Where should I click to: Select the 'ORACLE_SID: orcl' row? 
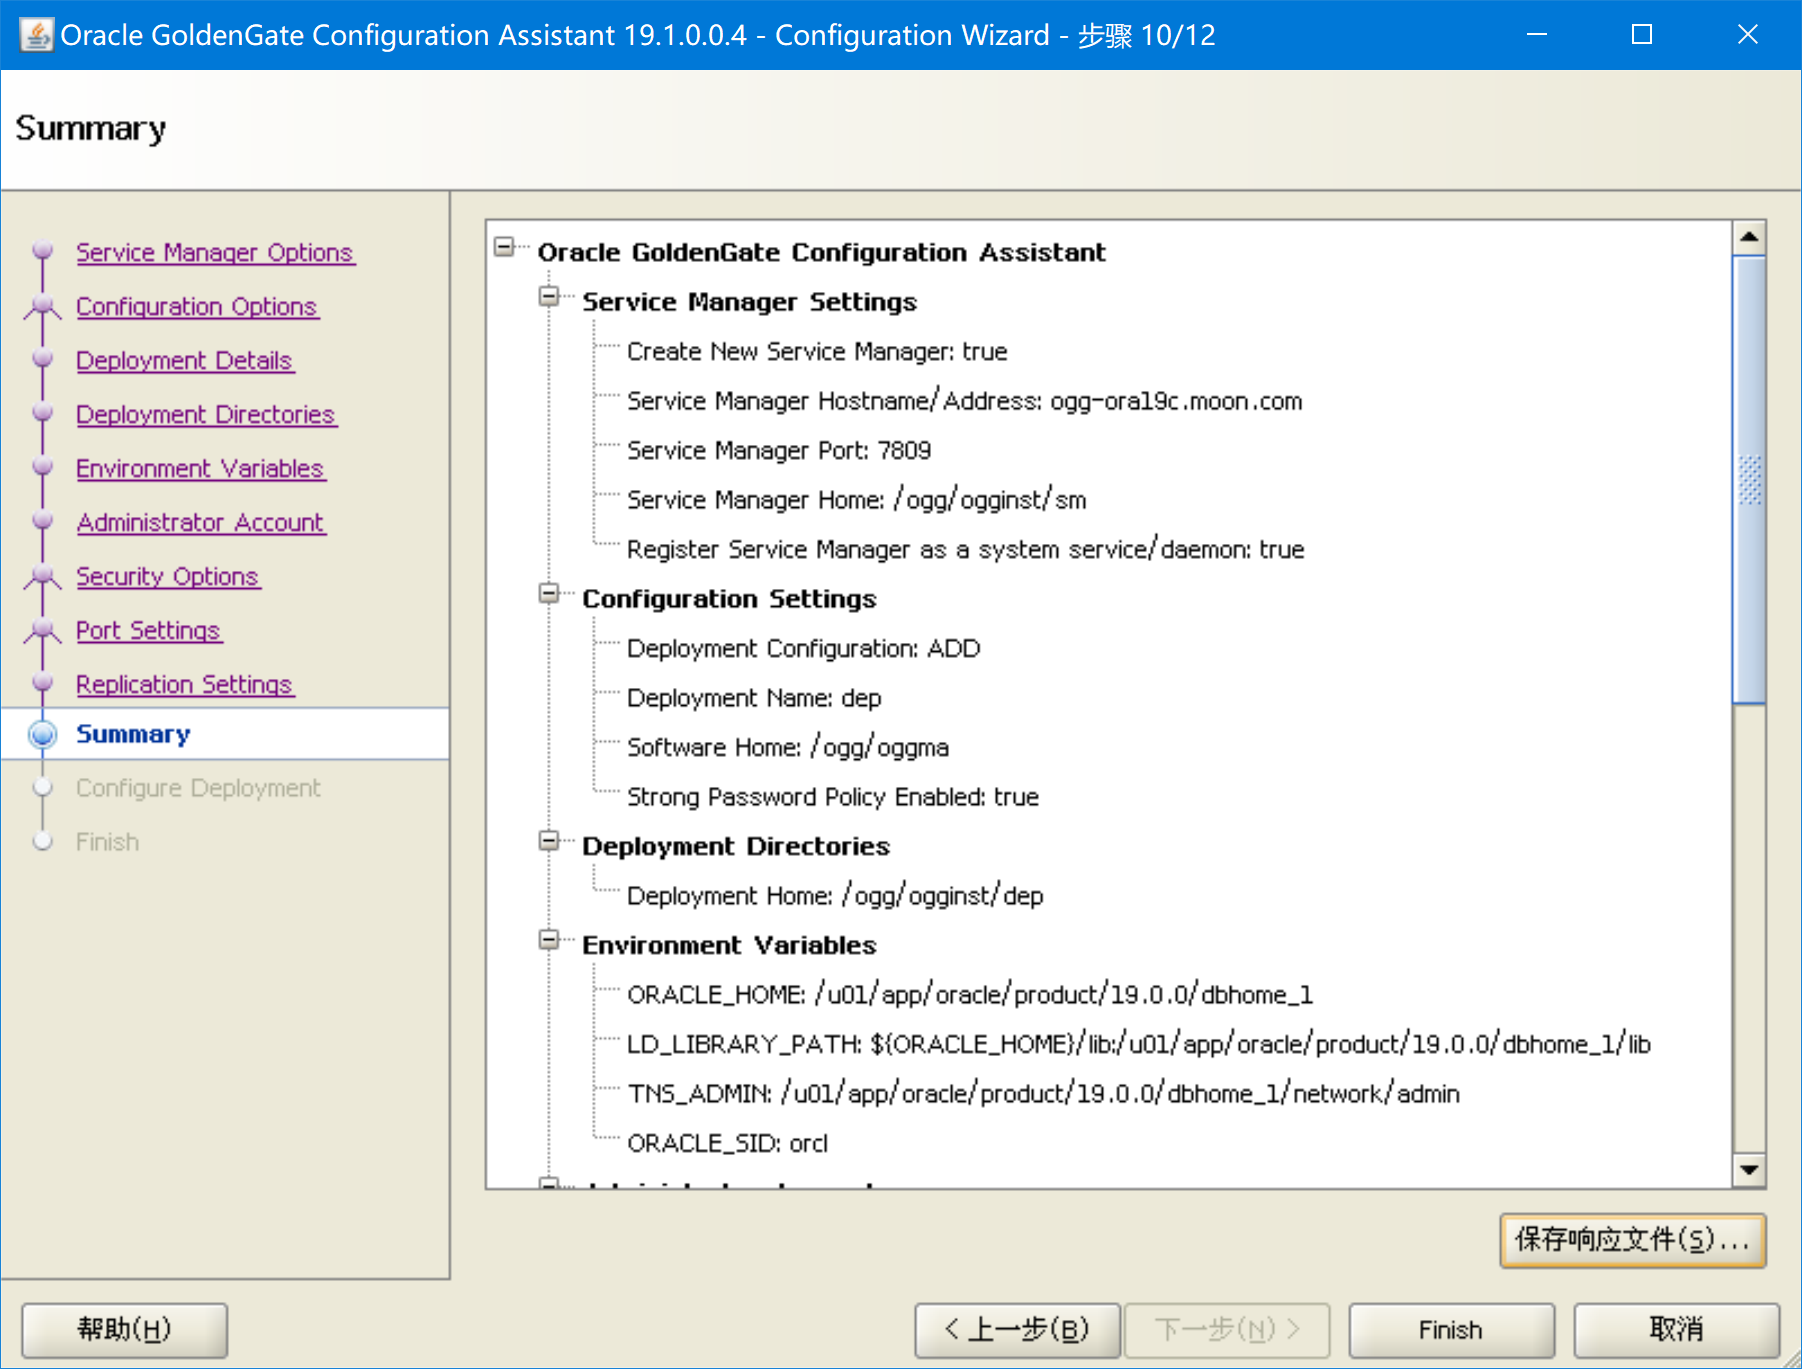(x=728, y=1143)
